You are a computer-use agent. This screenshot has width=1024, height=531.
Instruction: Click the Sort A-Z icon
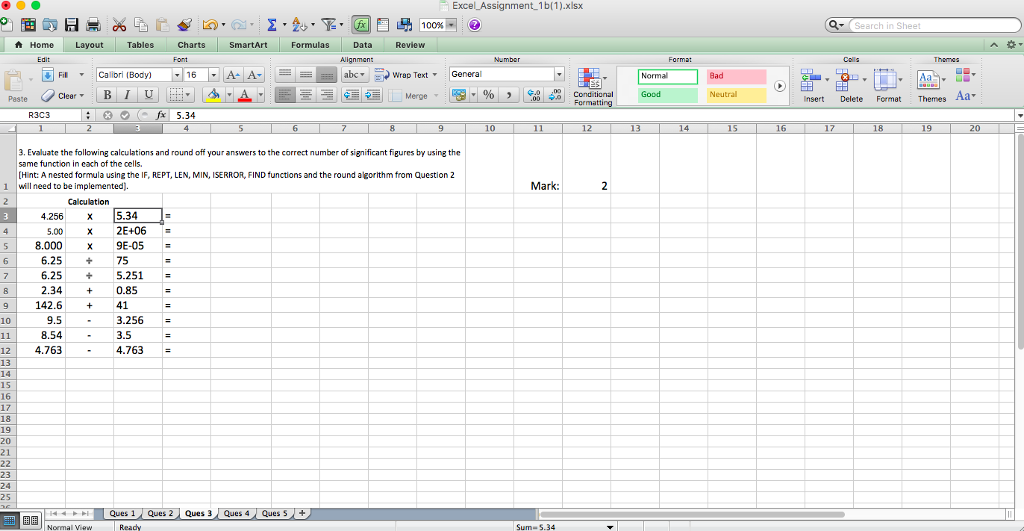(x=299, y=25)
